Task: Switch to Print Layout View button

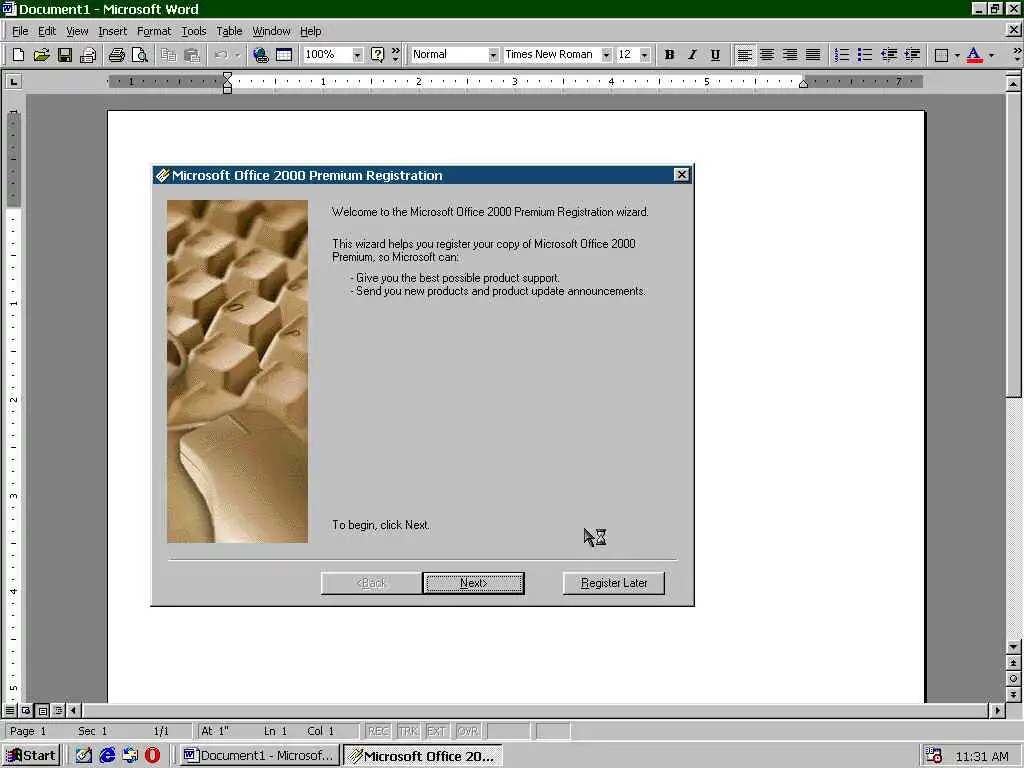Action: [42, 710]
